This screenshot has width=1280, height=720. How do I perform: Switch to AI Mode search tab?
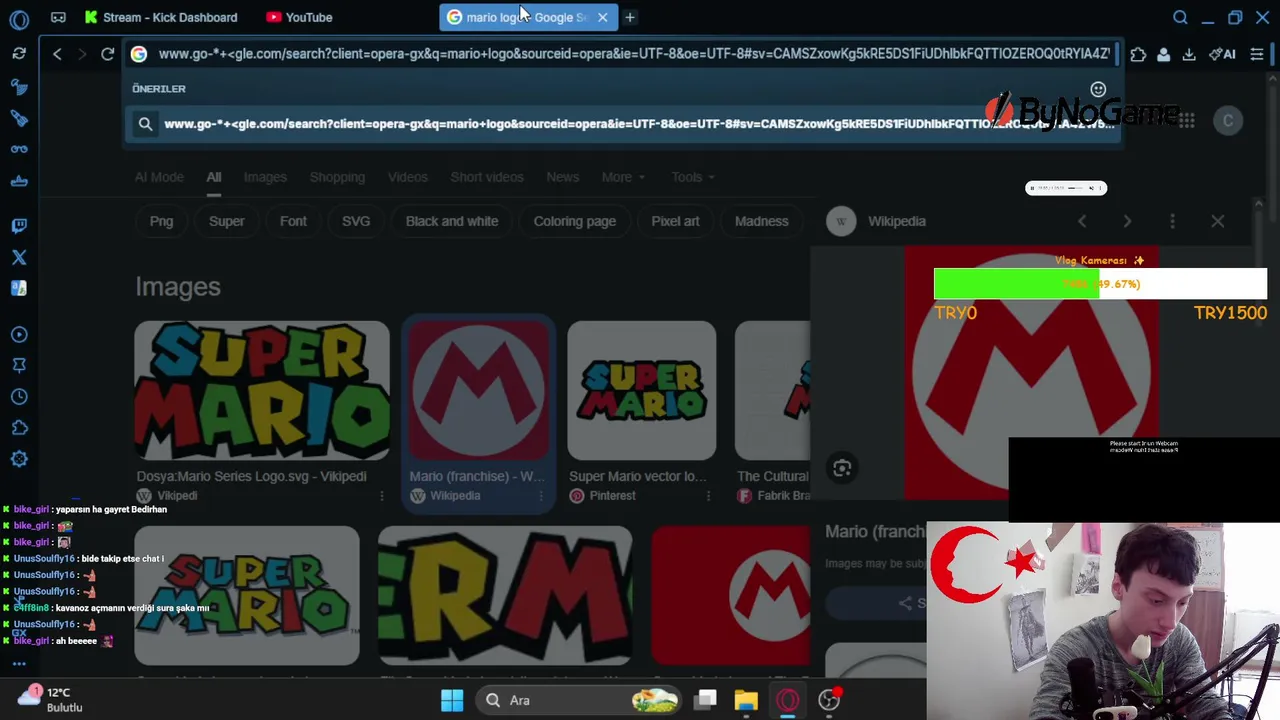coord(159,177)
